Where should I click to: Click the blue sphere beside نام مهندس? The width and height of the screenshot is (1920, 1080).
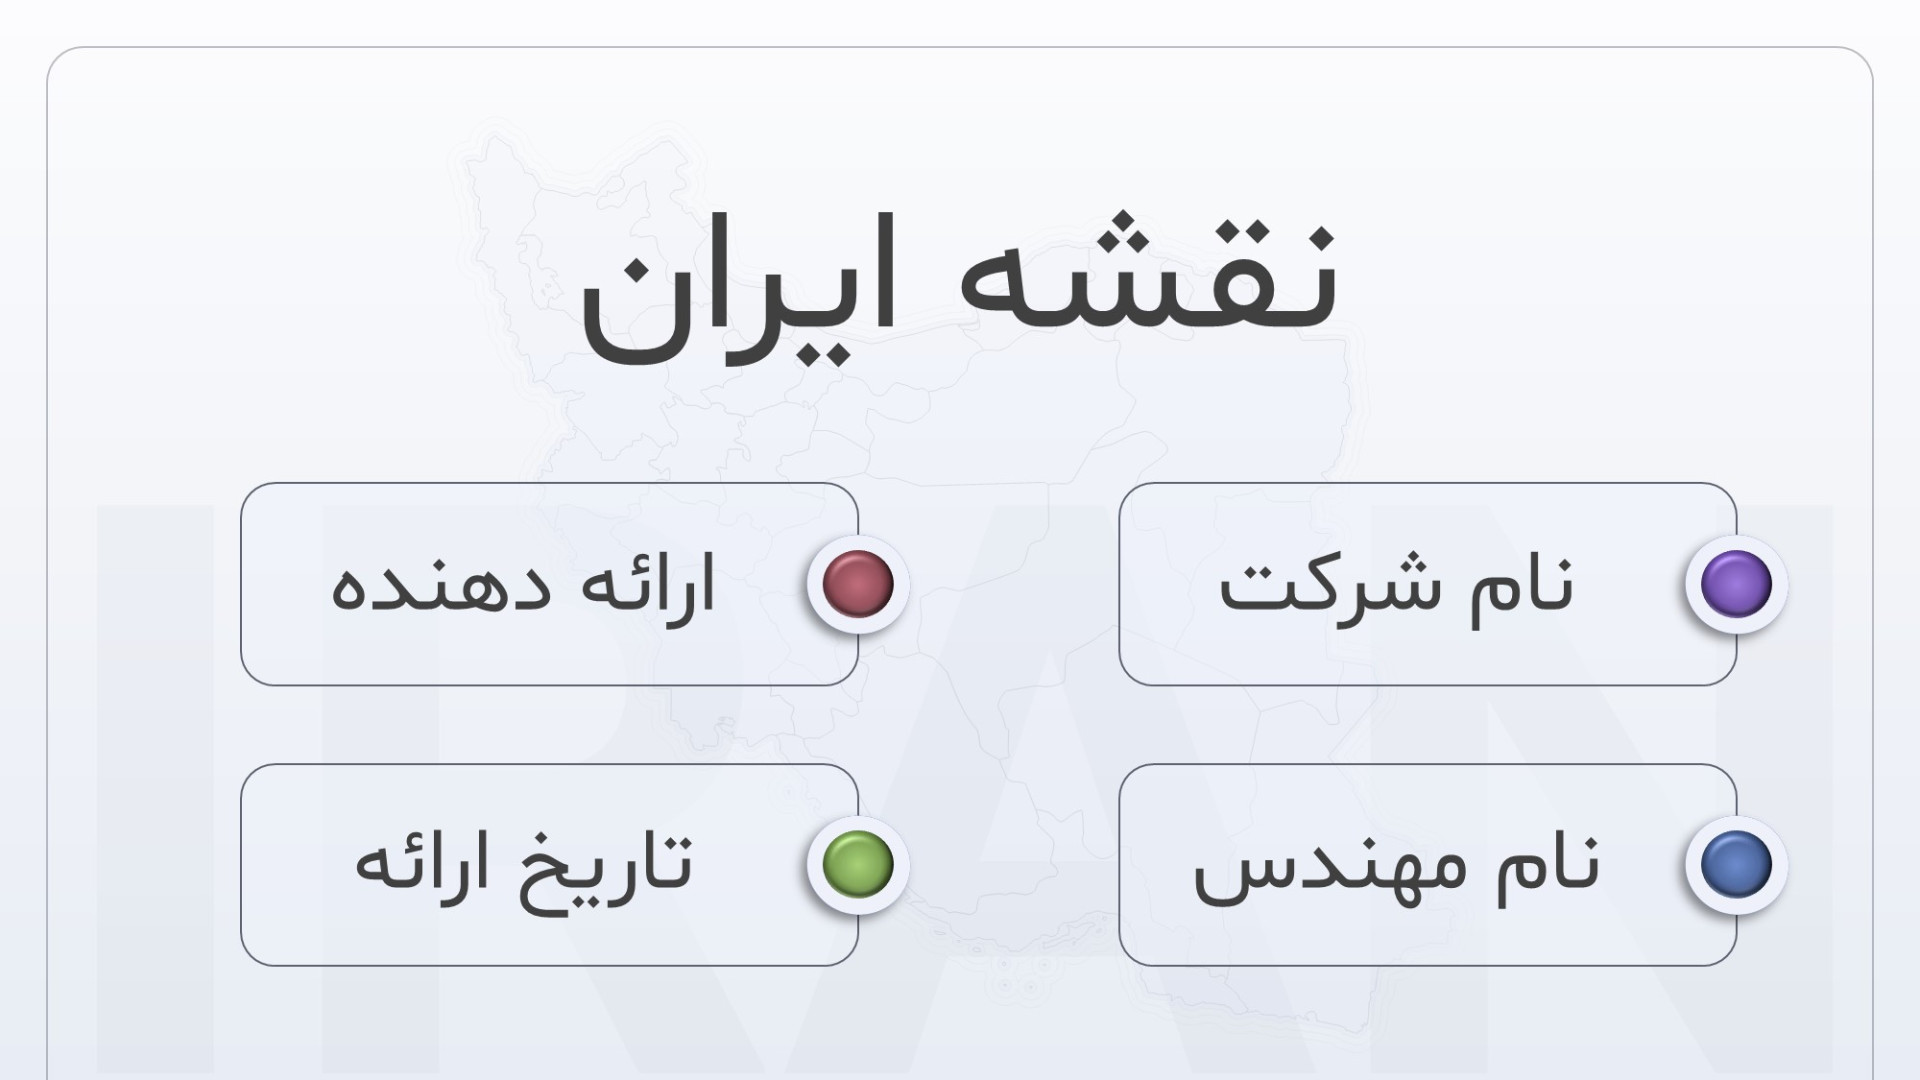point(1736,865)
